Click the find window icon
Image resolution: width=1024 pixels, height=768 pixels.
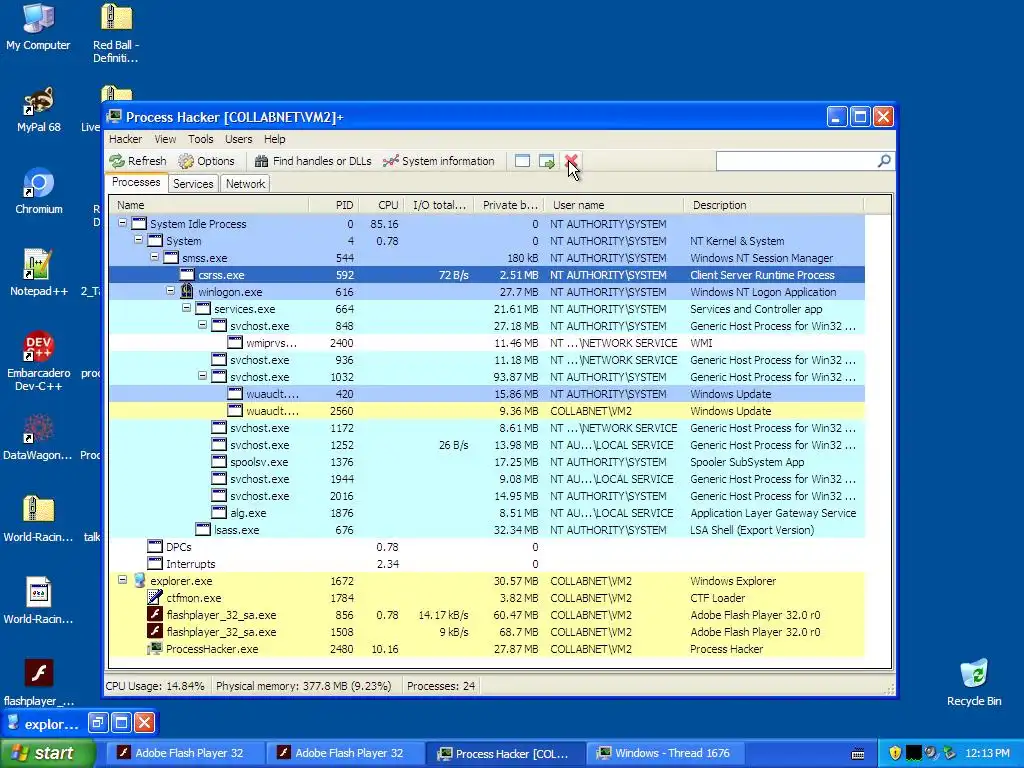522,161
